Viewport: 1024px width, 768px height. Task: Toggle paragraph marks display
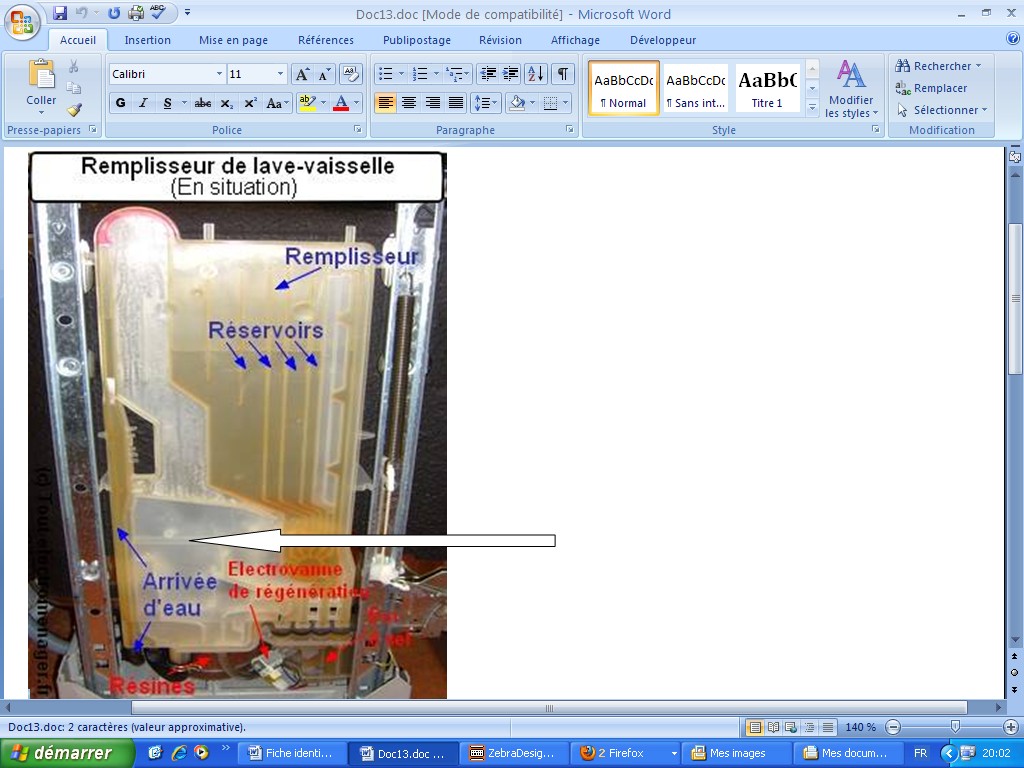[562, 74]
